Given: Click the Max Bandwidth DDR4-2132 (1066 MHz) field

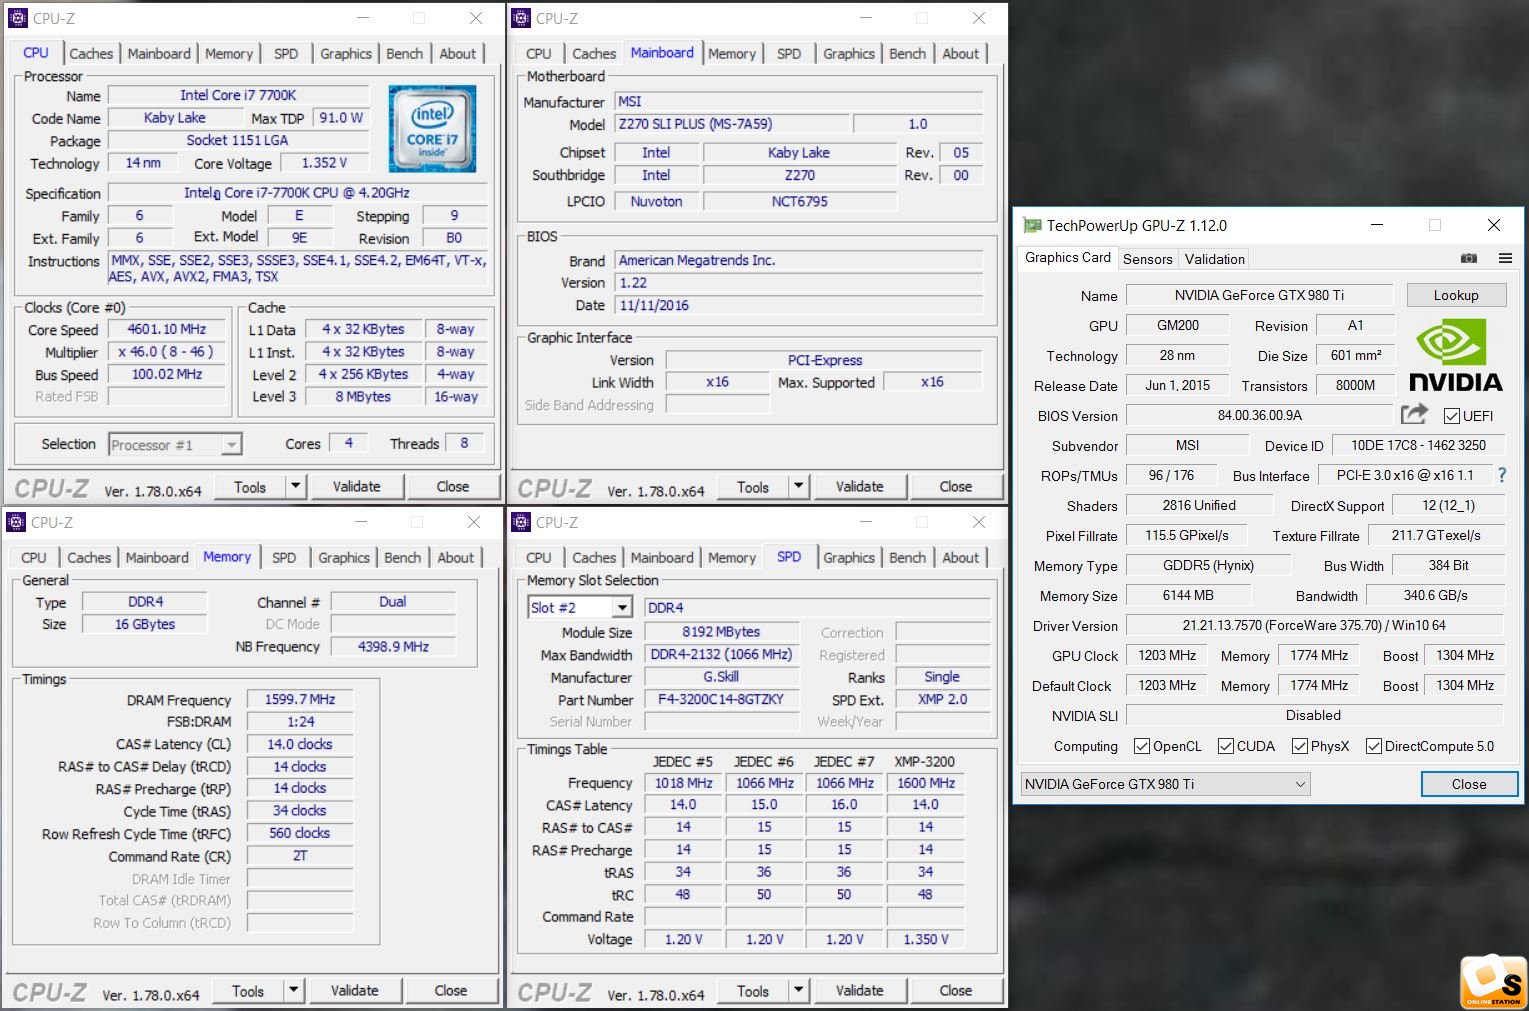Looking at the screenshot, I should [x=721, y=654].
